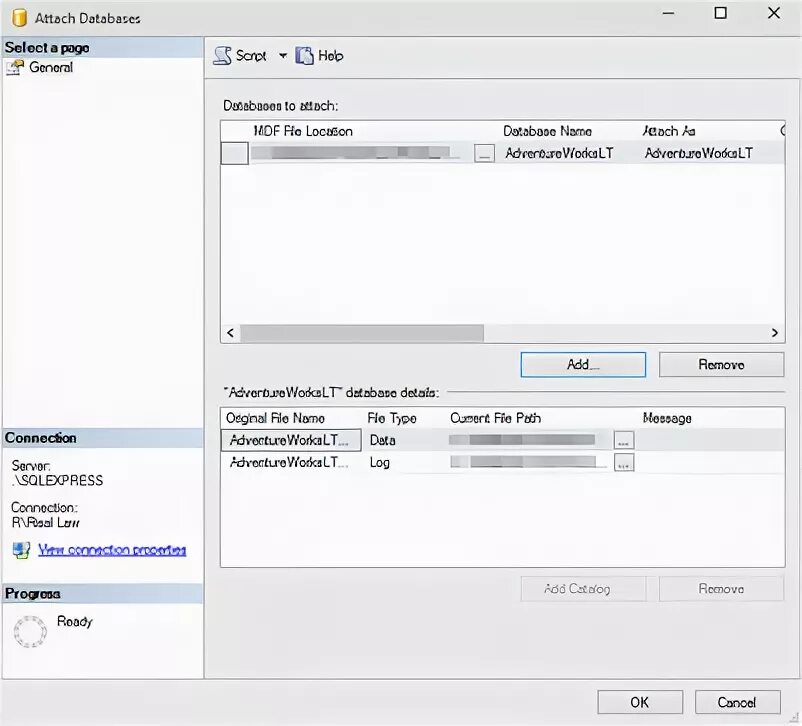
Task: Maximize the Attach Databases window
Action: click(720, 13)
